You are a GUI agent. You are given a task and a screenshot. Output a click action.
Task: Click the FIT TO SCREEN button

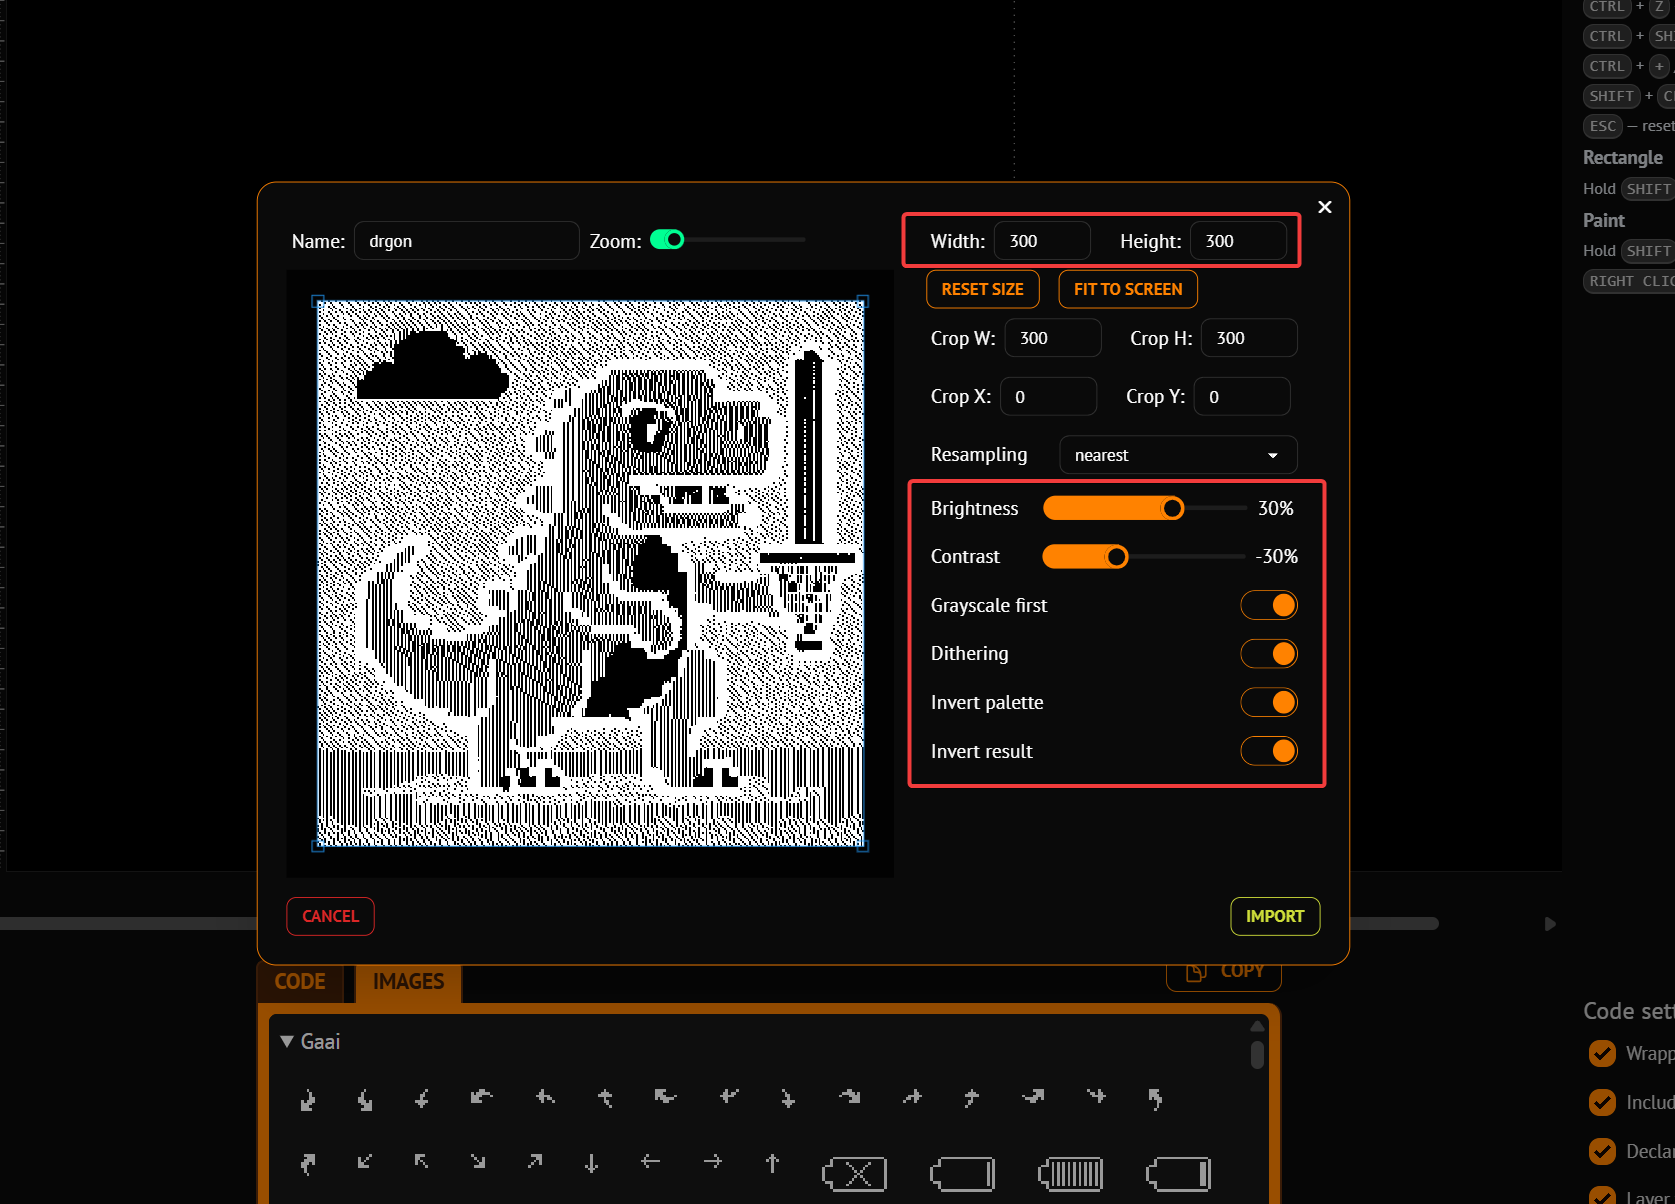pos(1128,289)
